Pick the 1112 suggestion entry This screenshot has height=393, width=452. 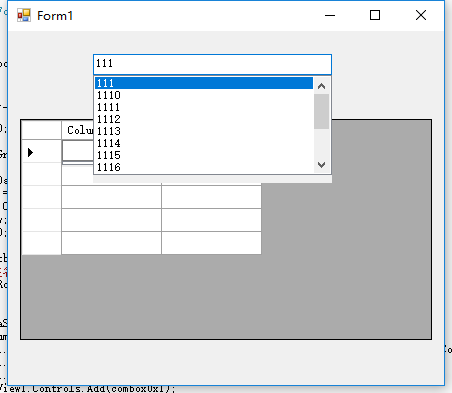coord(204,119)
